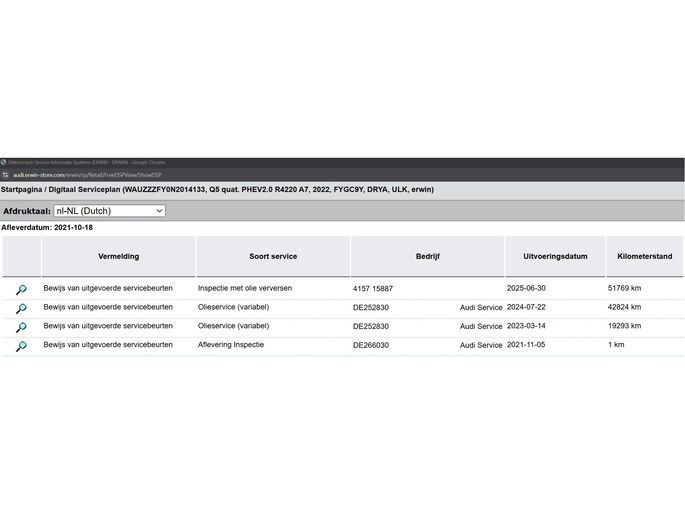The image size is (685, 514).
Task: Open details for the 2025-06-30 inspection entry
Action: tap(21, 289)
